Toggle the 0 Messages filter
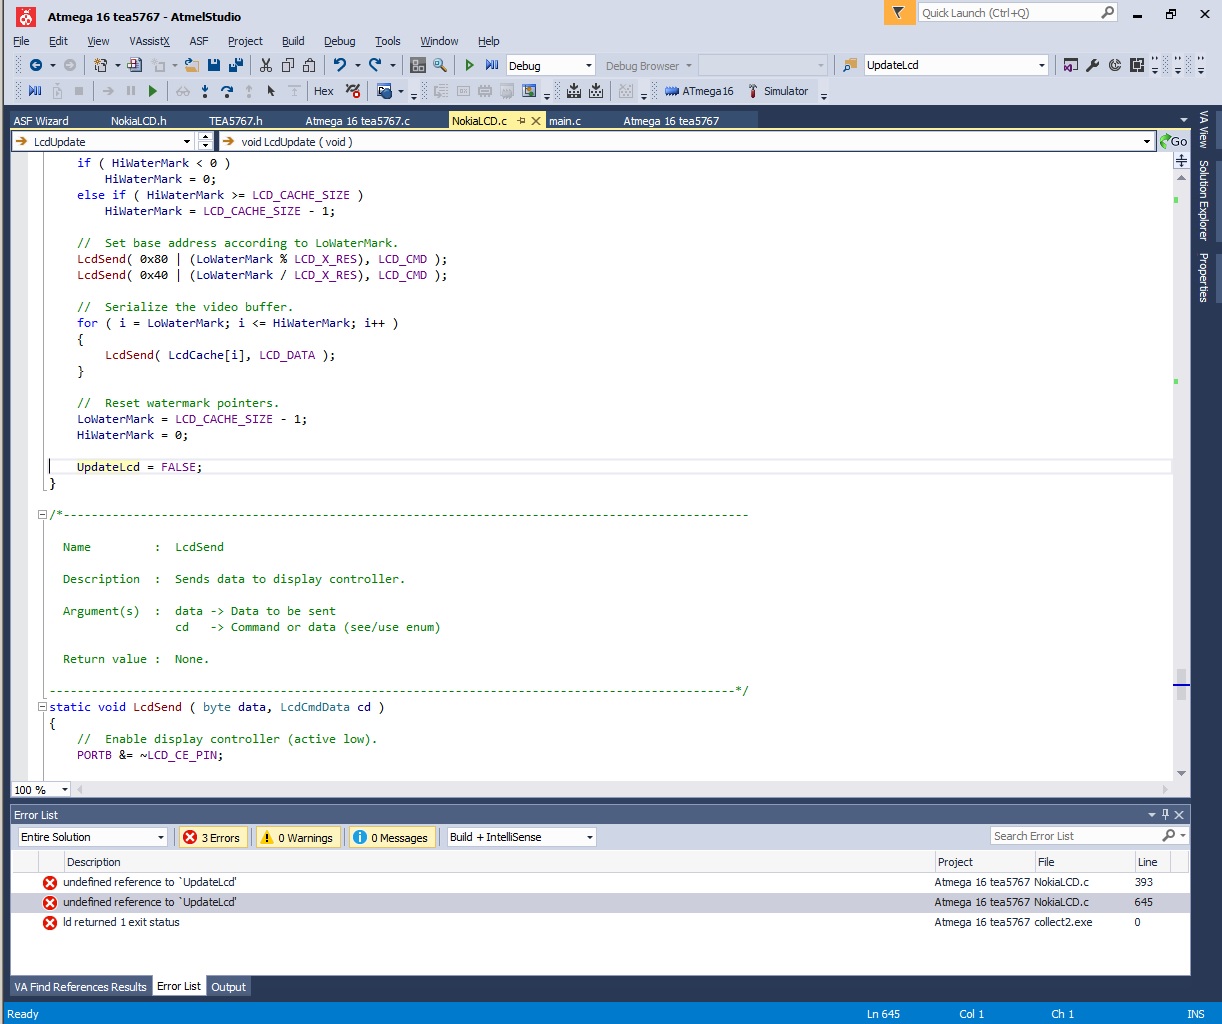 coord(391,838)
